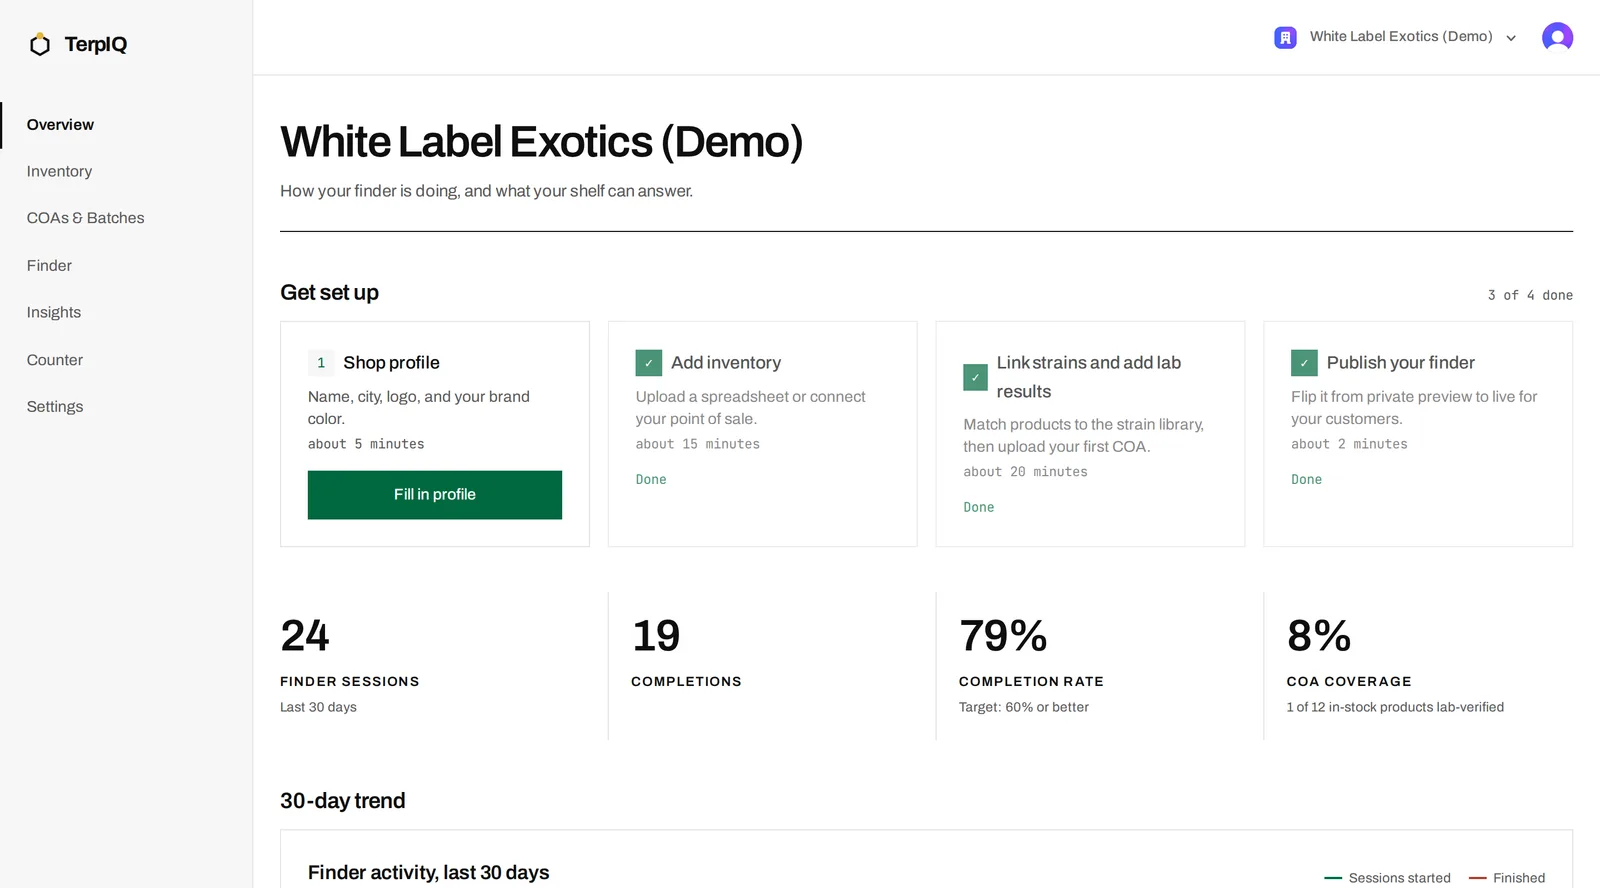Click the 'Sessions started' legend entry
This screenshot has height=888, width=1600.
[1387, 878]
